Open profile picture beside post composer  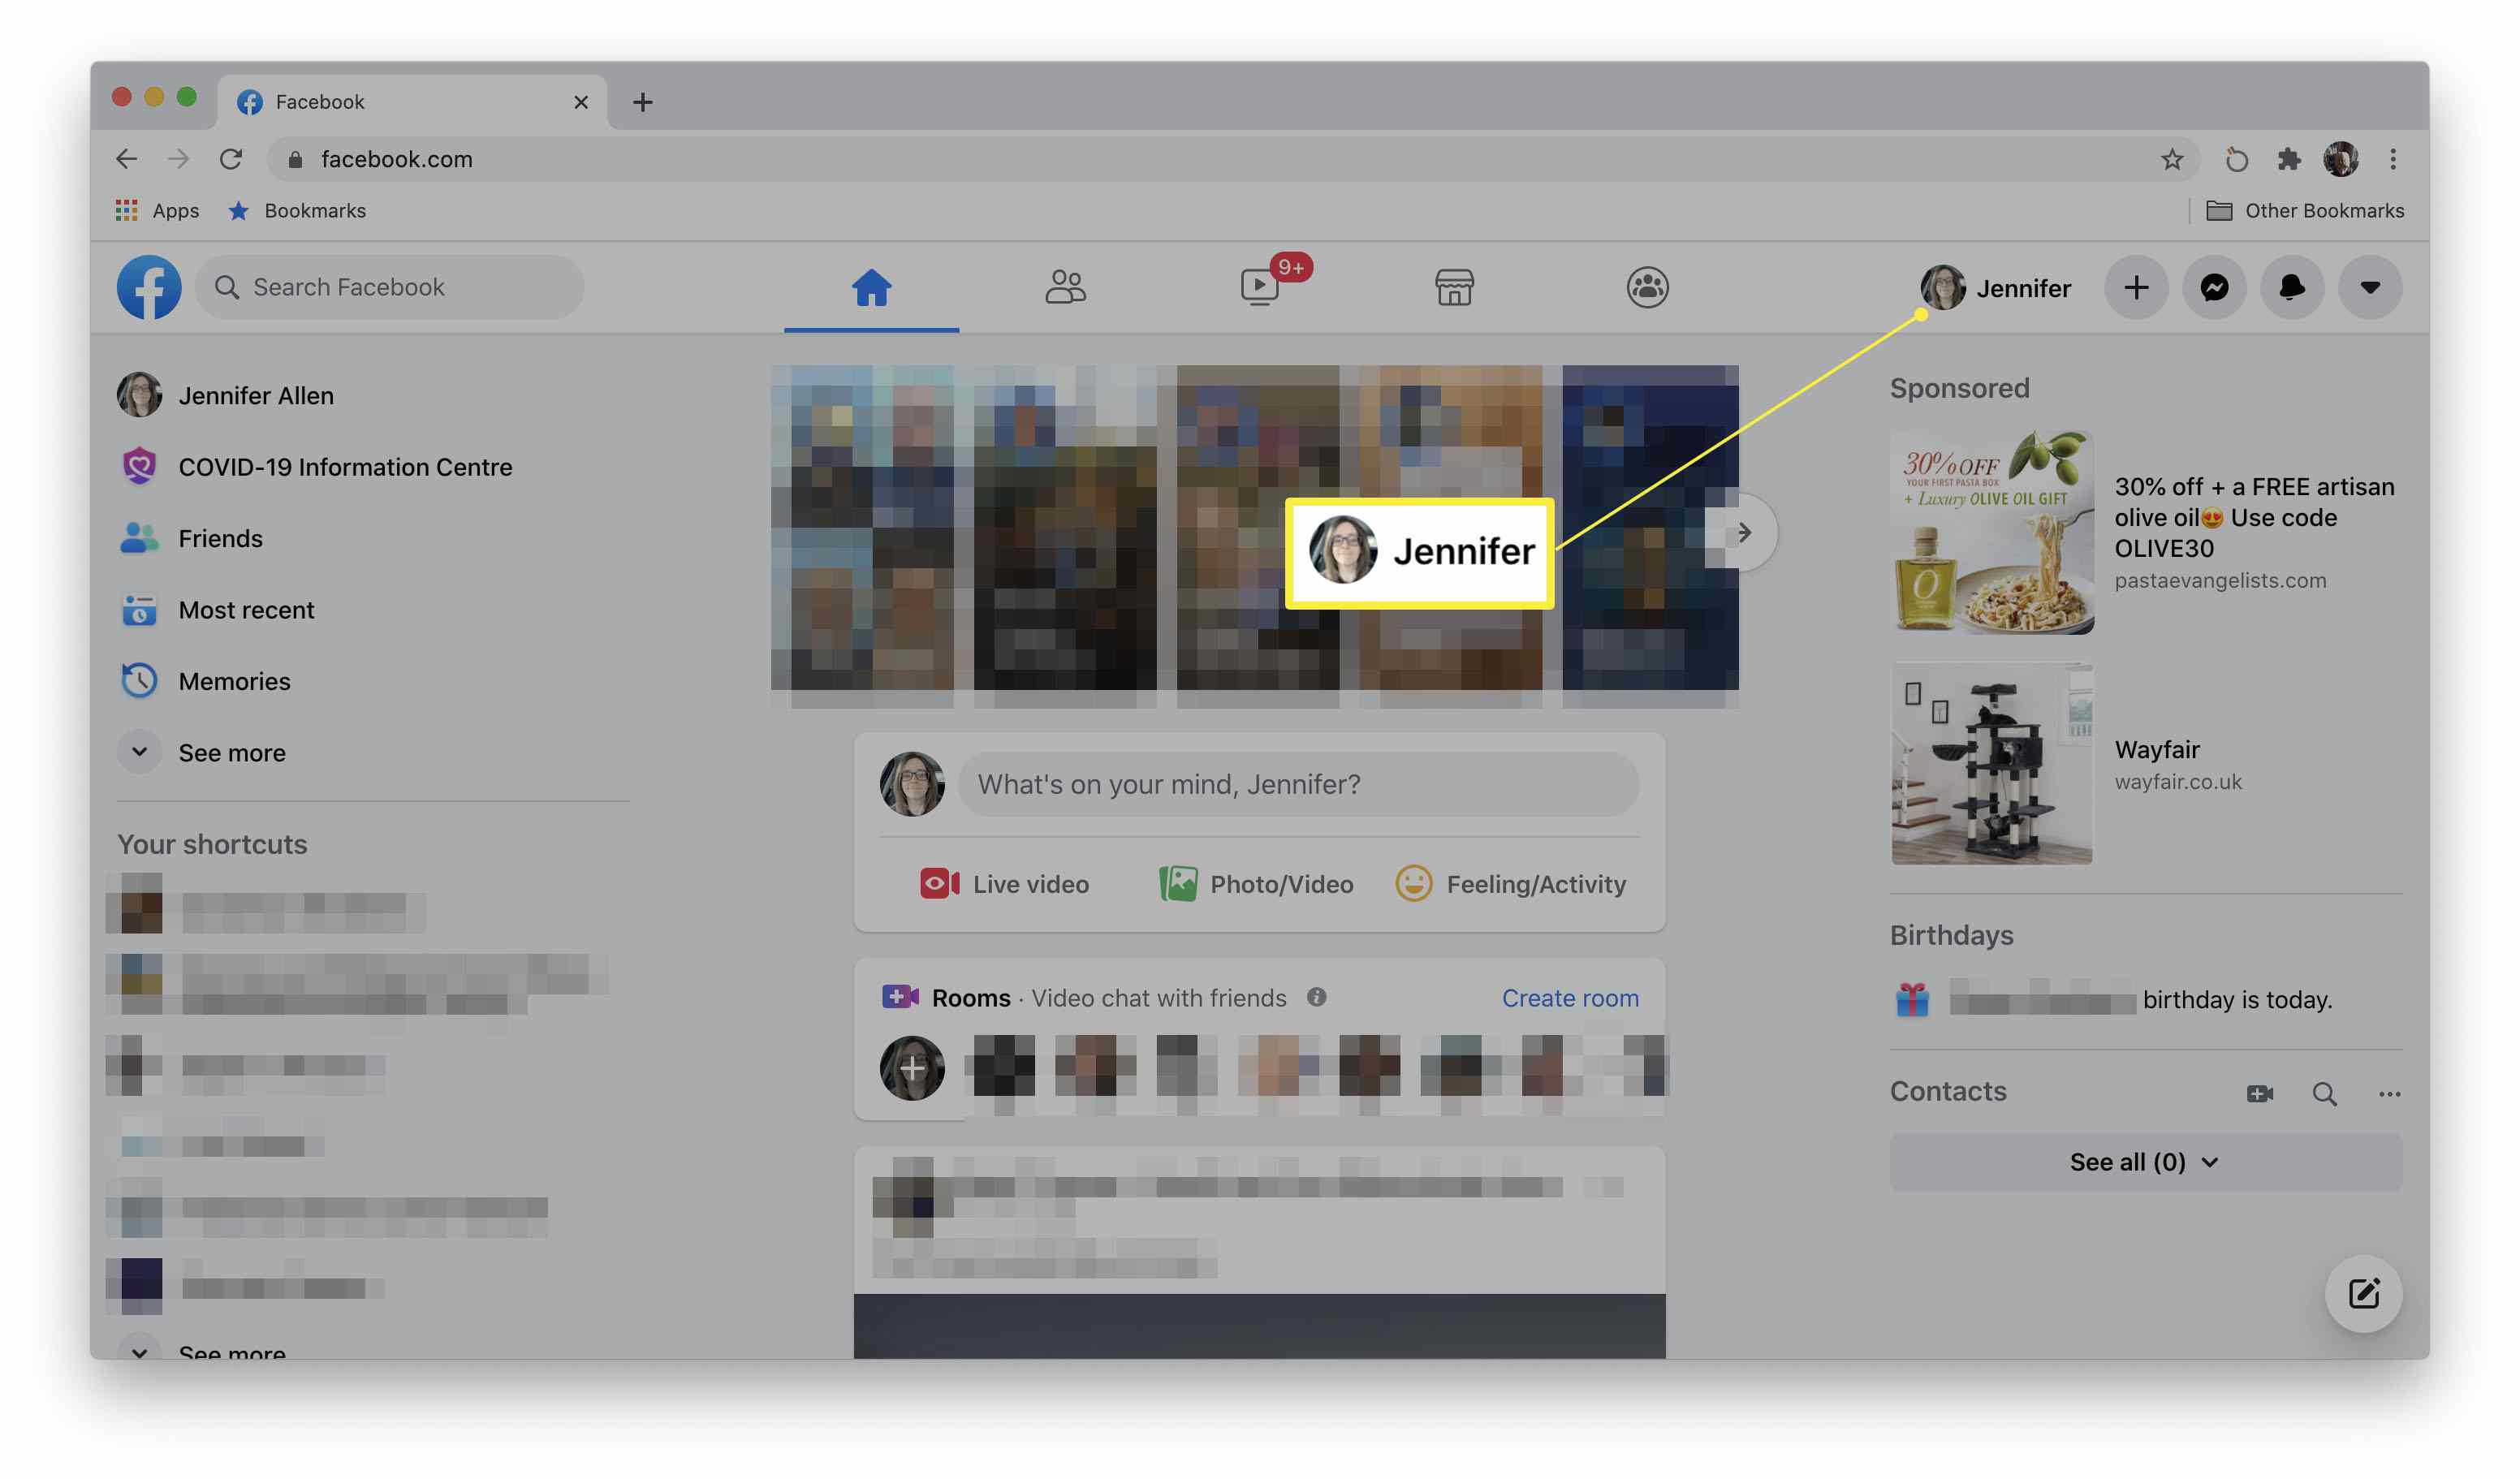[x=912, y=785]
